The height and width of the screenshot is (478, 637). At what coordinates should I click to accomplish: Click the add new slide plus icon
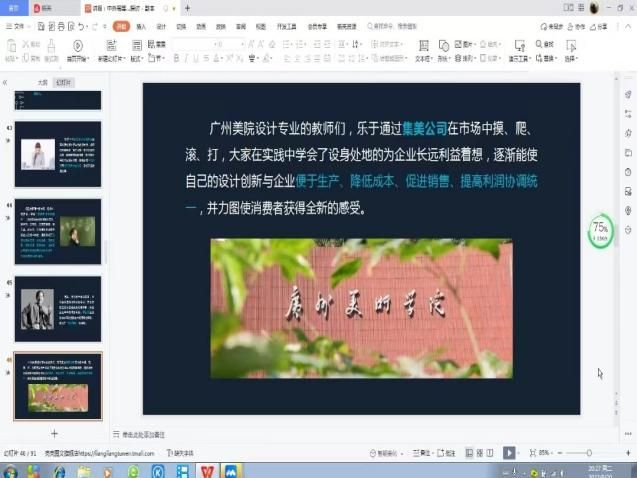click(54, 433)
